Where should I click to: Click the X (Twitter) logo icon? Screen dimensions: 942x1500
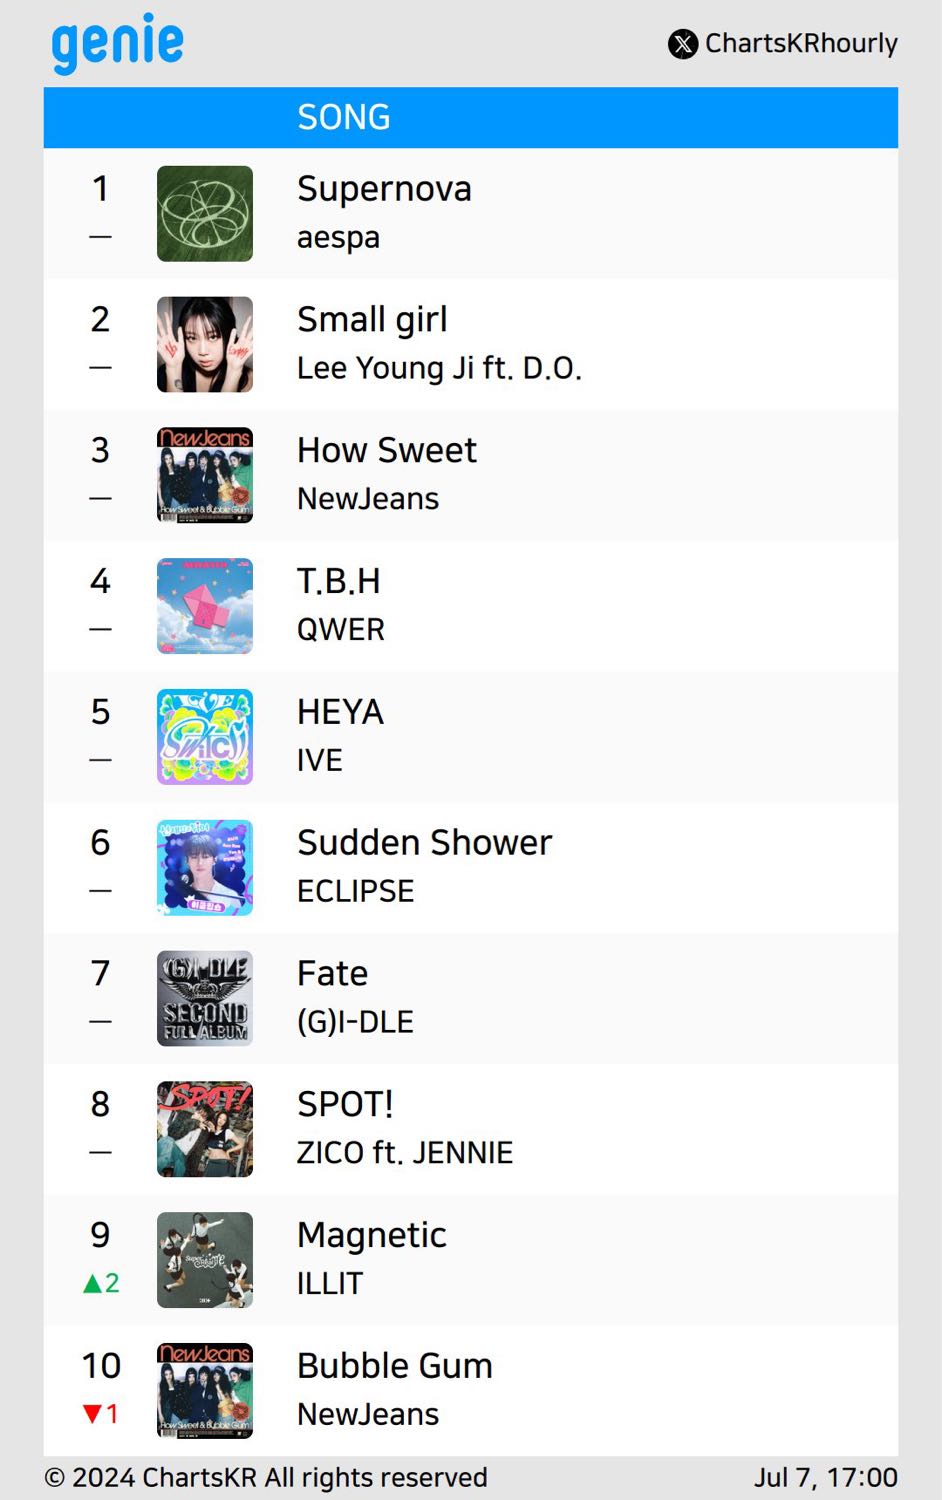pyautogui.click(x=683, y=44)
